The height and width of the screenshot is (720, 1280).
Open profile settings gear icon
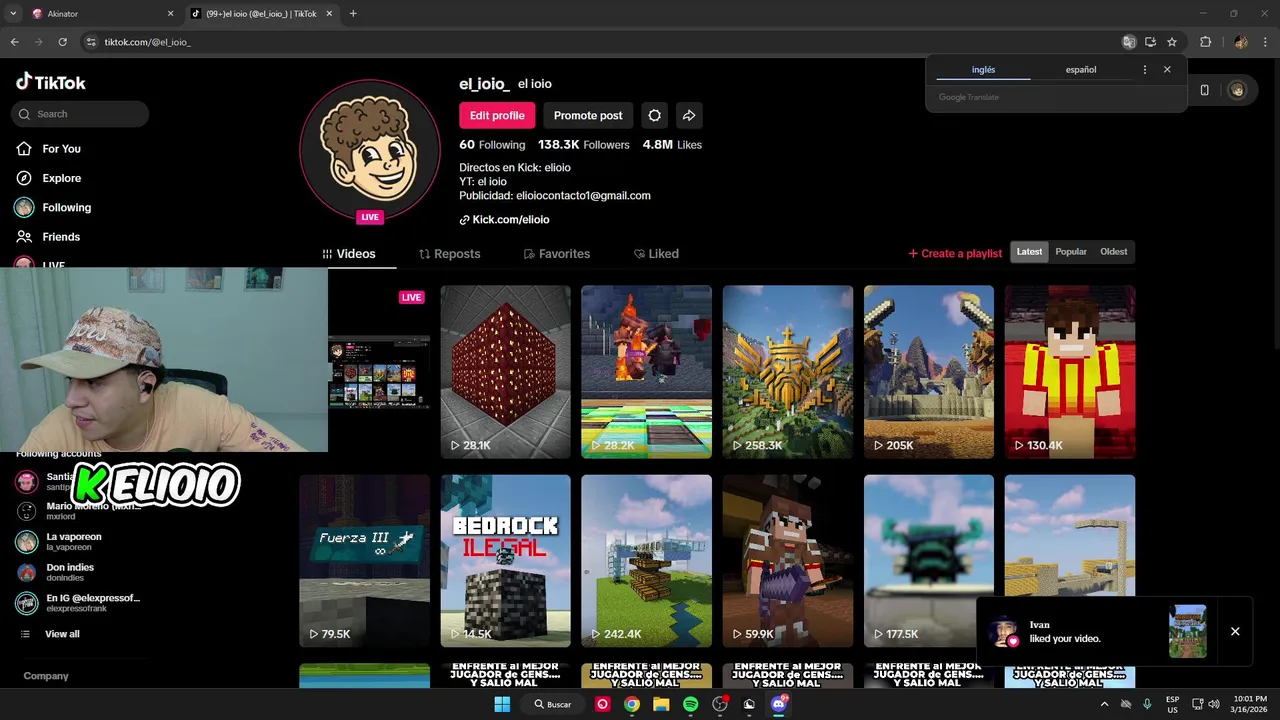[654, 115]
